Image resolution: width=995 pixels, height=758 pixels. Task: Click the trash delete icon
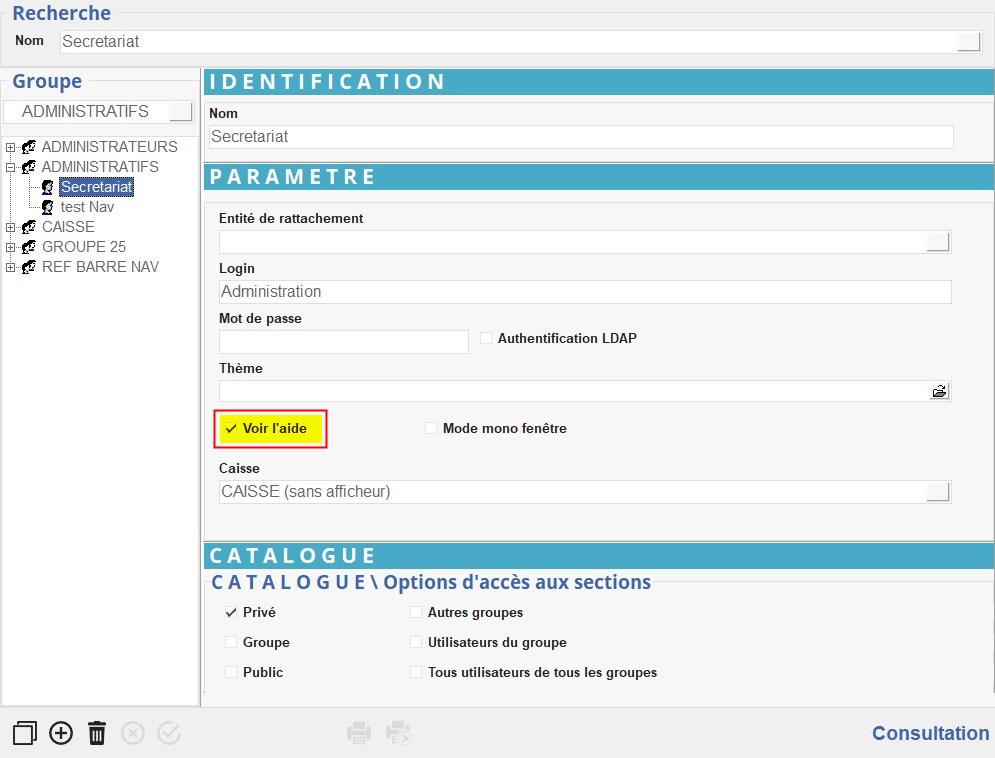click(97, 733)
